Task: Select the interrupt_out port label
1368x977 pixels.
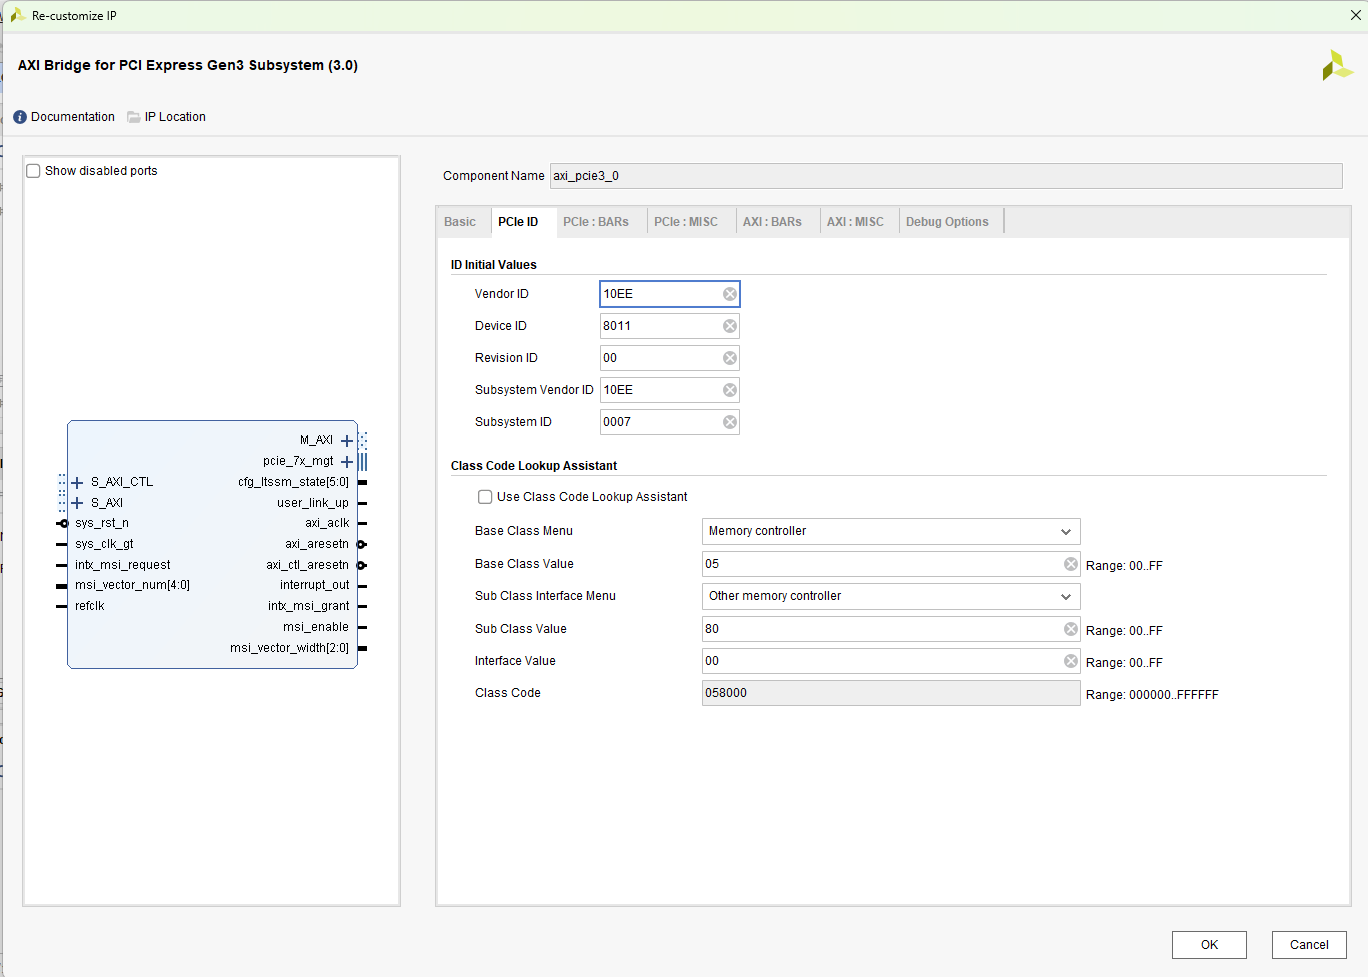Action: [x=315, y=585]
